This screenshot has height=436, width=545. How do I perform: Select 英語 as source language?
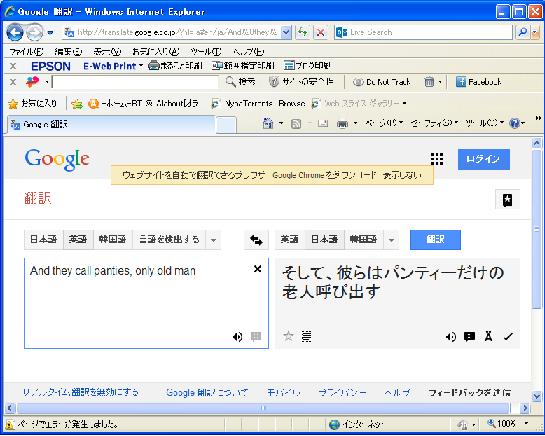tap(78, 240)
